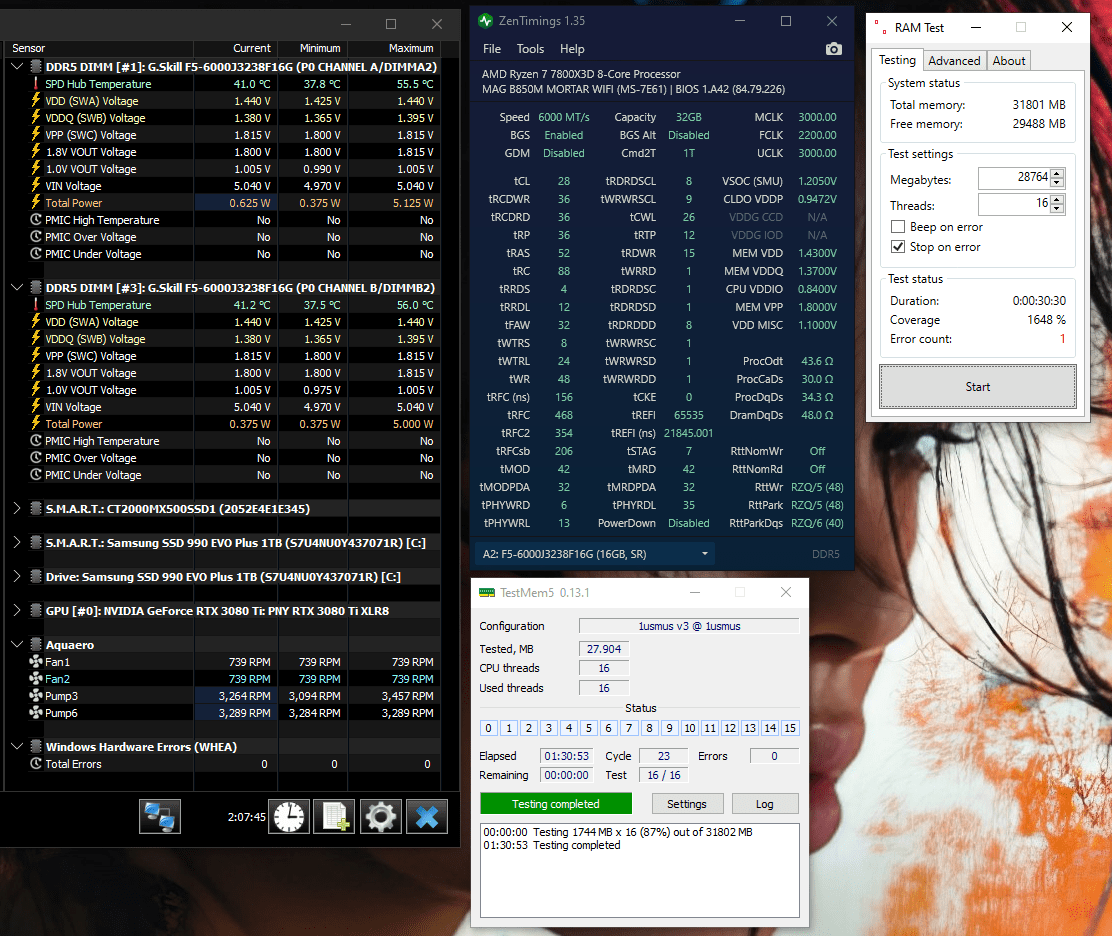Click the DIMM #3 memory chip icon
Screen dimensions: 1112x936
[35, 287]
